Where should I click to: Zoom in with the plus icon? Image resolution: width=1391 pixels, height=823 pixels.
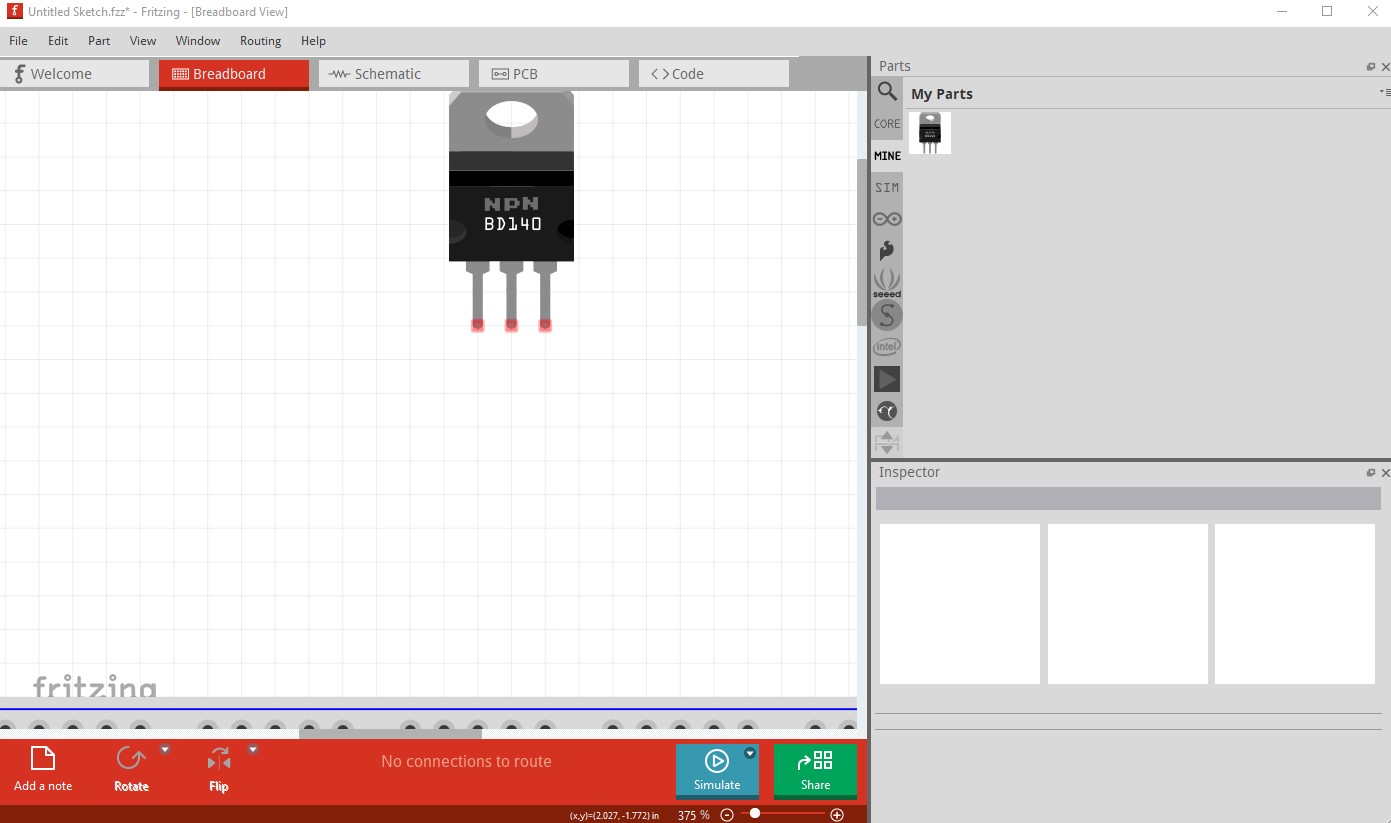[837, 815]
